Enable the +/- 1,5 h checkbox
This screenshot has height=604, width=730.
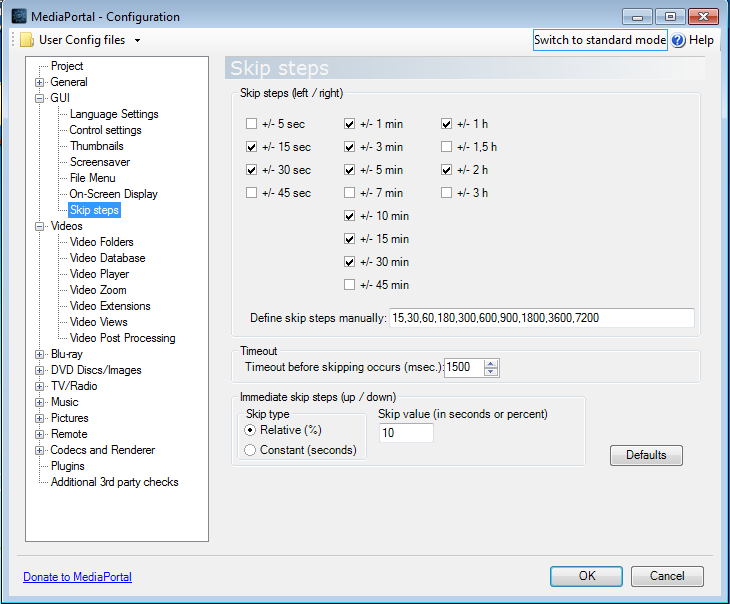coord(446,147)
